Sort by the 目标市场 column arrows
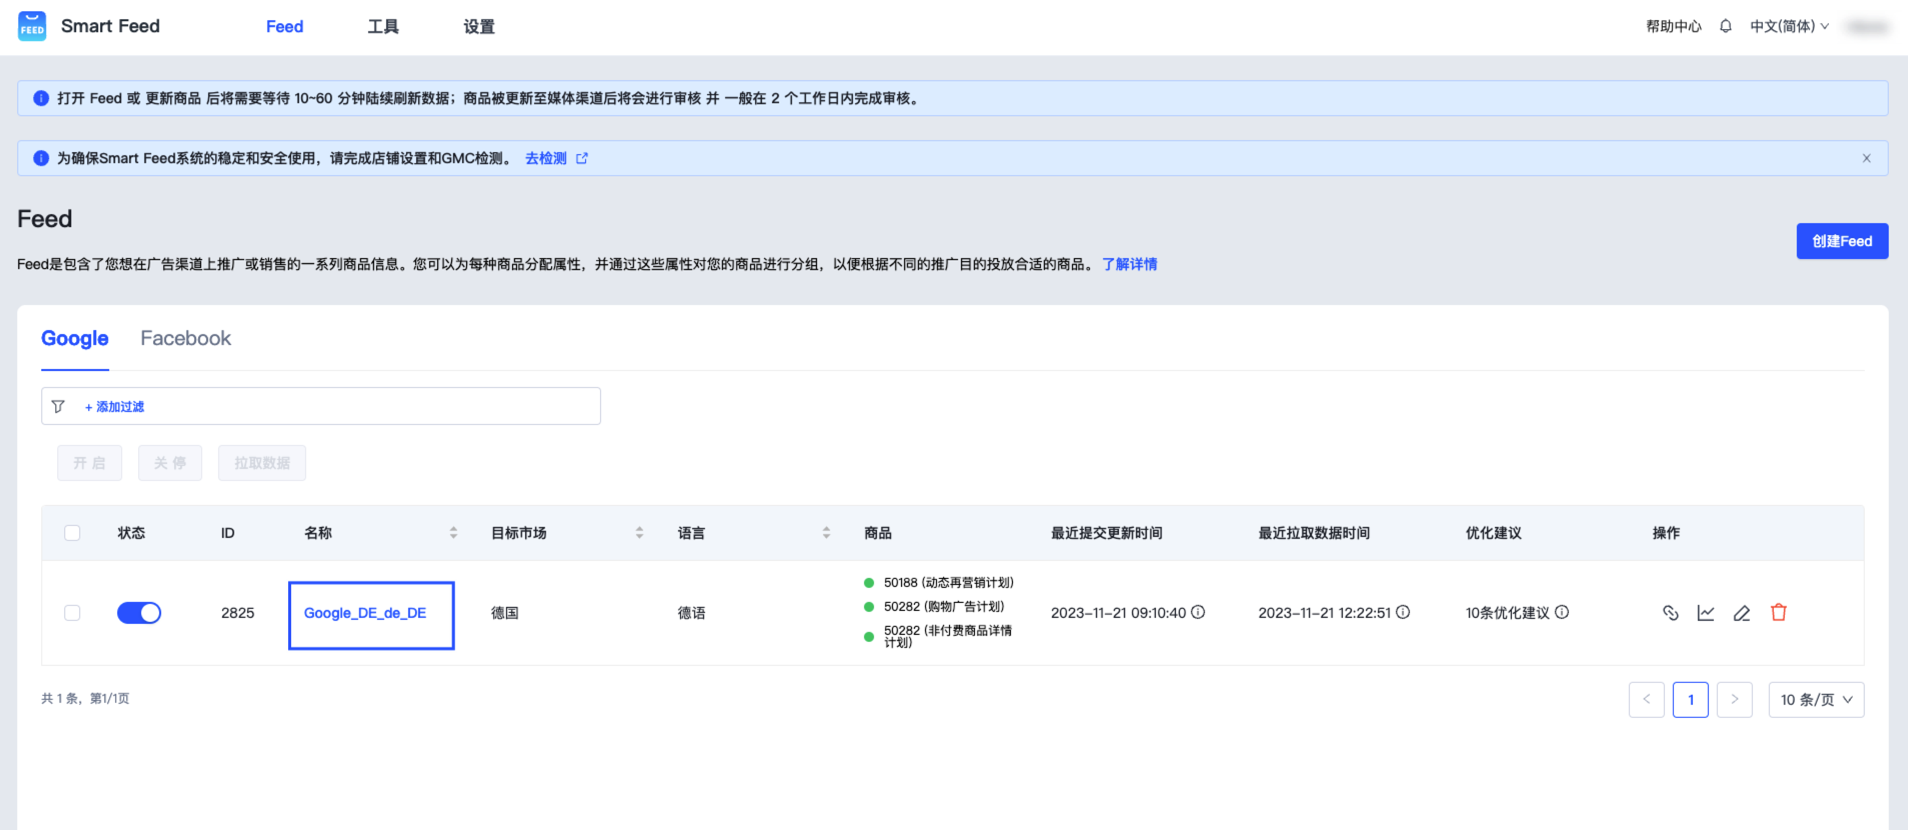The width and height of the screenshot is (1908, 830). point(639,533)
